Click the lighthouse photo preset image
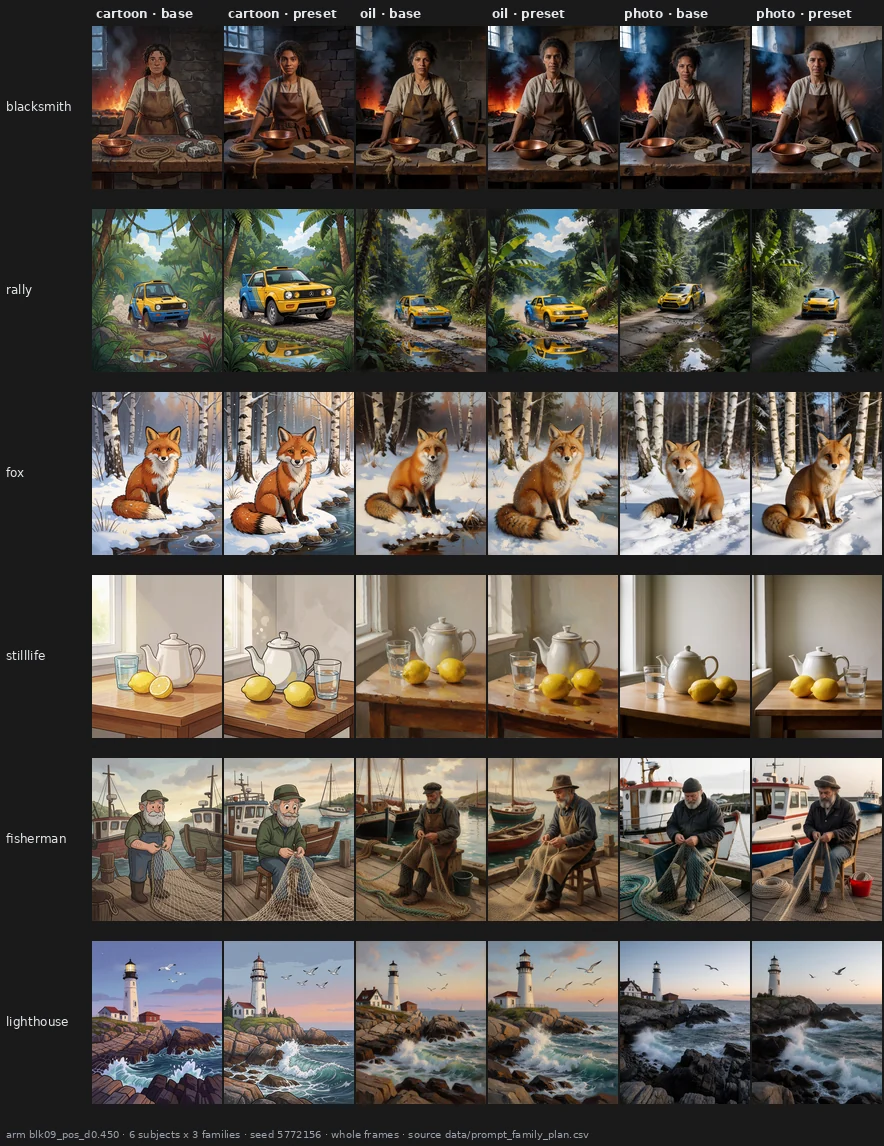This screenshot has height=1146, width=884. tap(817, 1022)
